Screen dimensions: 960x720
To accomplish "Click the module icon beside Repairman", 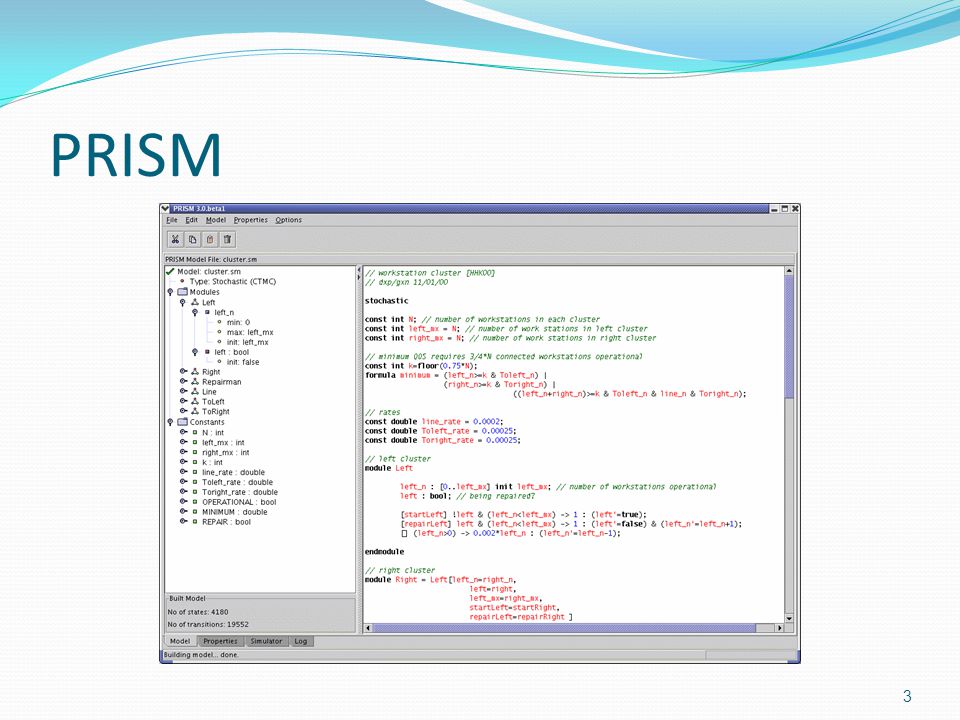I will pyautogui.click(x=195, y=381).
